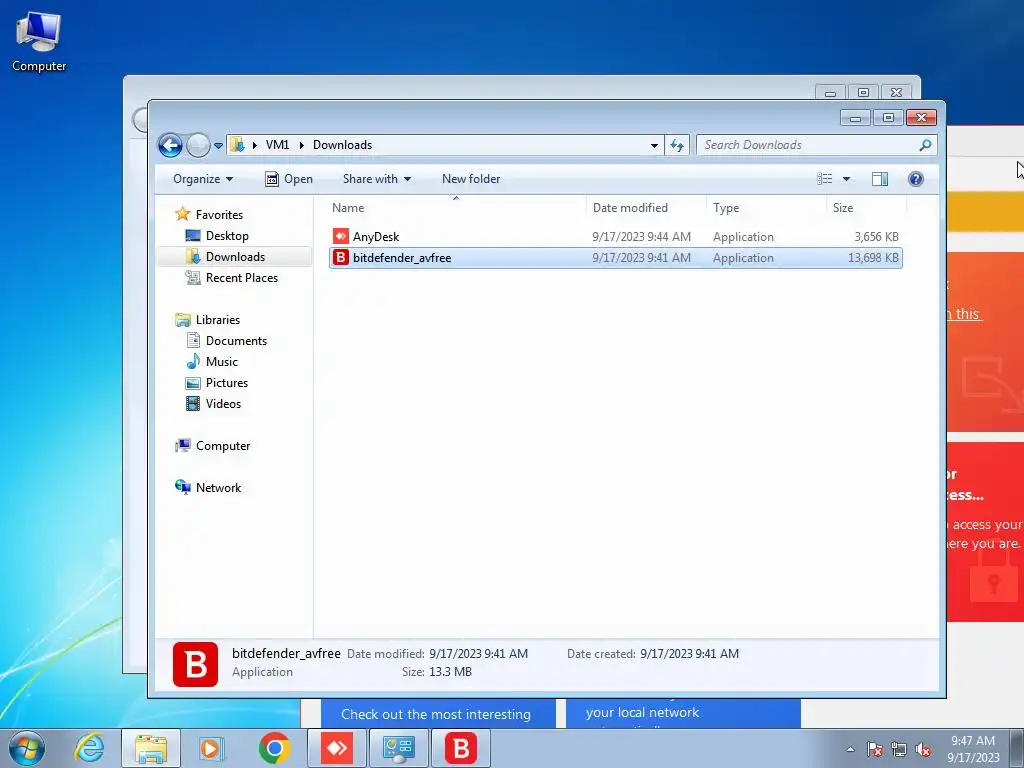The height and width of the screenshot is (768, 1024).
Task: Click the network tray icon
Action: pyautogui.click(x=899, y=749)
